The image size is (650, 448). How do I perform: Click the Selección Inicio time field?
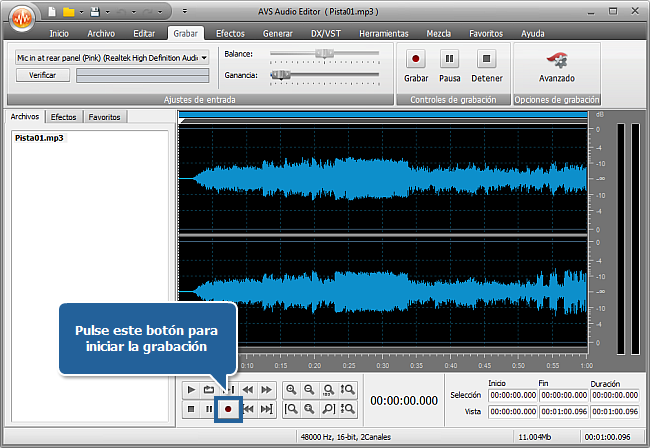(x=512, y=396)
